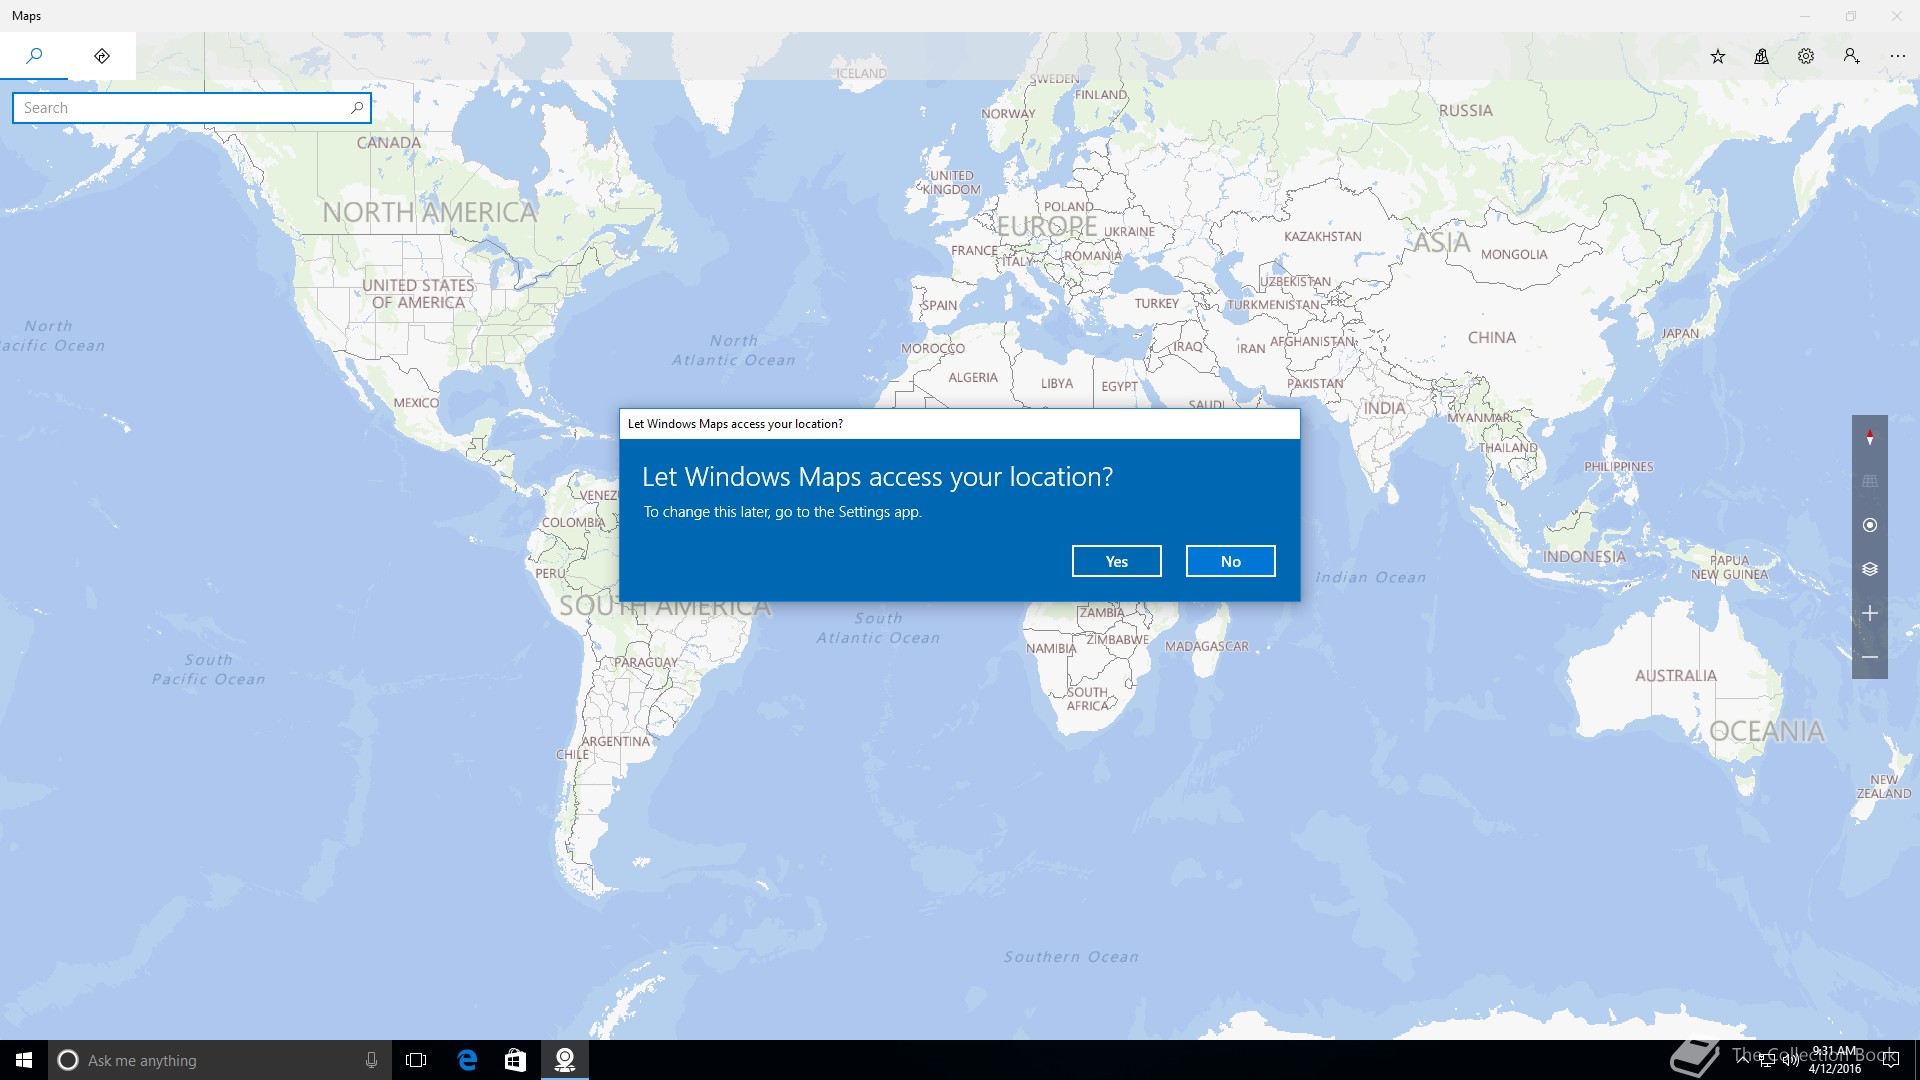The height and width of the screenshot is (1080, 1920).
Task: Click the CANADA label on the map
Action: [389, 143]
